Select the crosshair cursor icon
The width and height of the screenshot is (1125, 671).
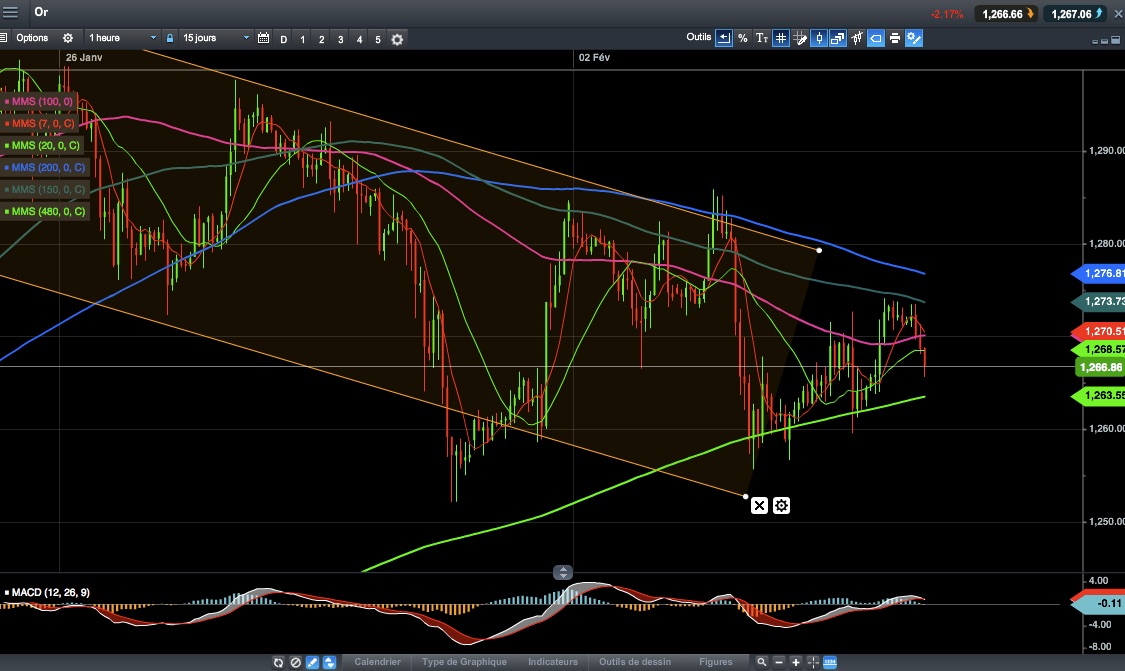[813, 662]
